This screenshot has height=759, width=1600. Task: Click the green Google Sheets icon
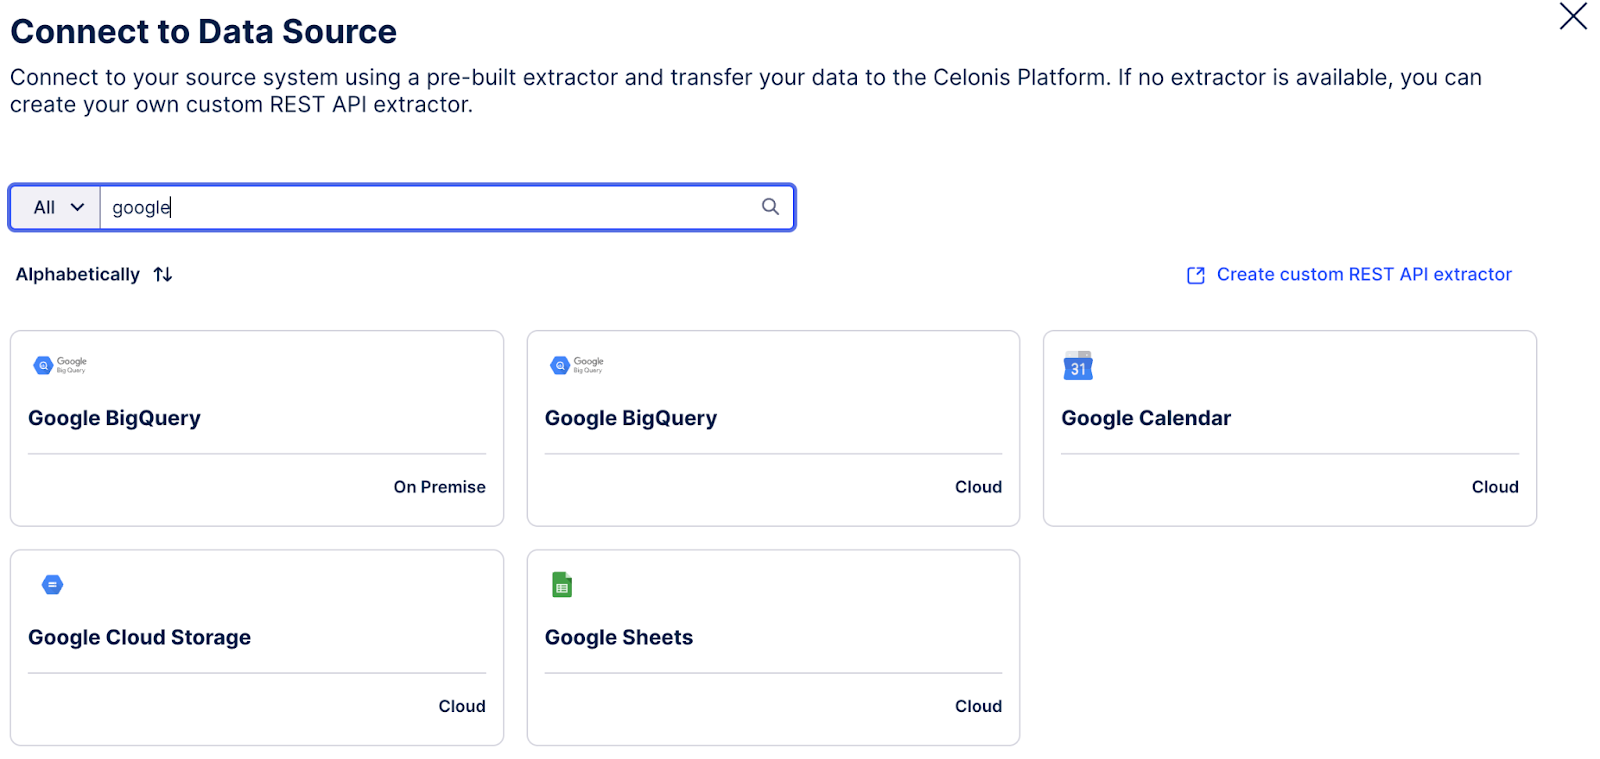[562, 584]
